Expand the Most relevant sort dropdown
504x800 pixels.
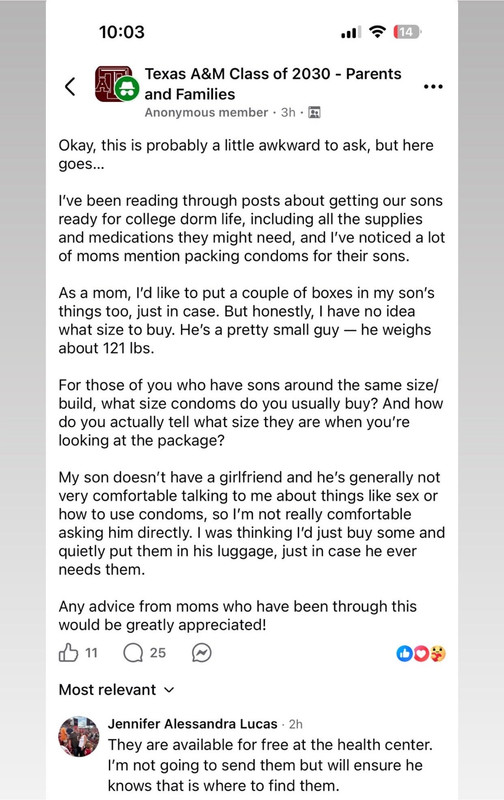coord(116,690)
